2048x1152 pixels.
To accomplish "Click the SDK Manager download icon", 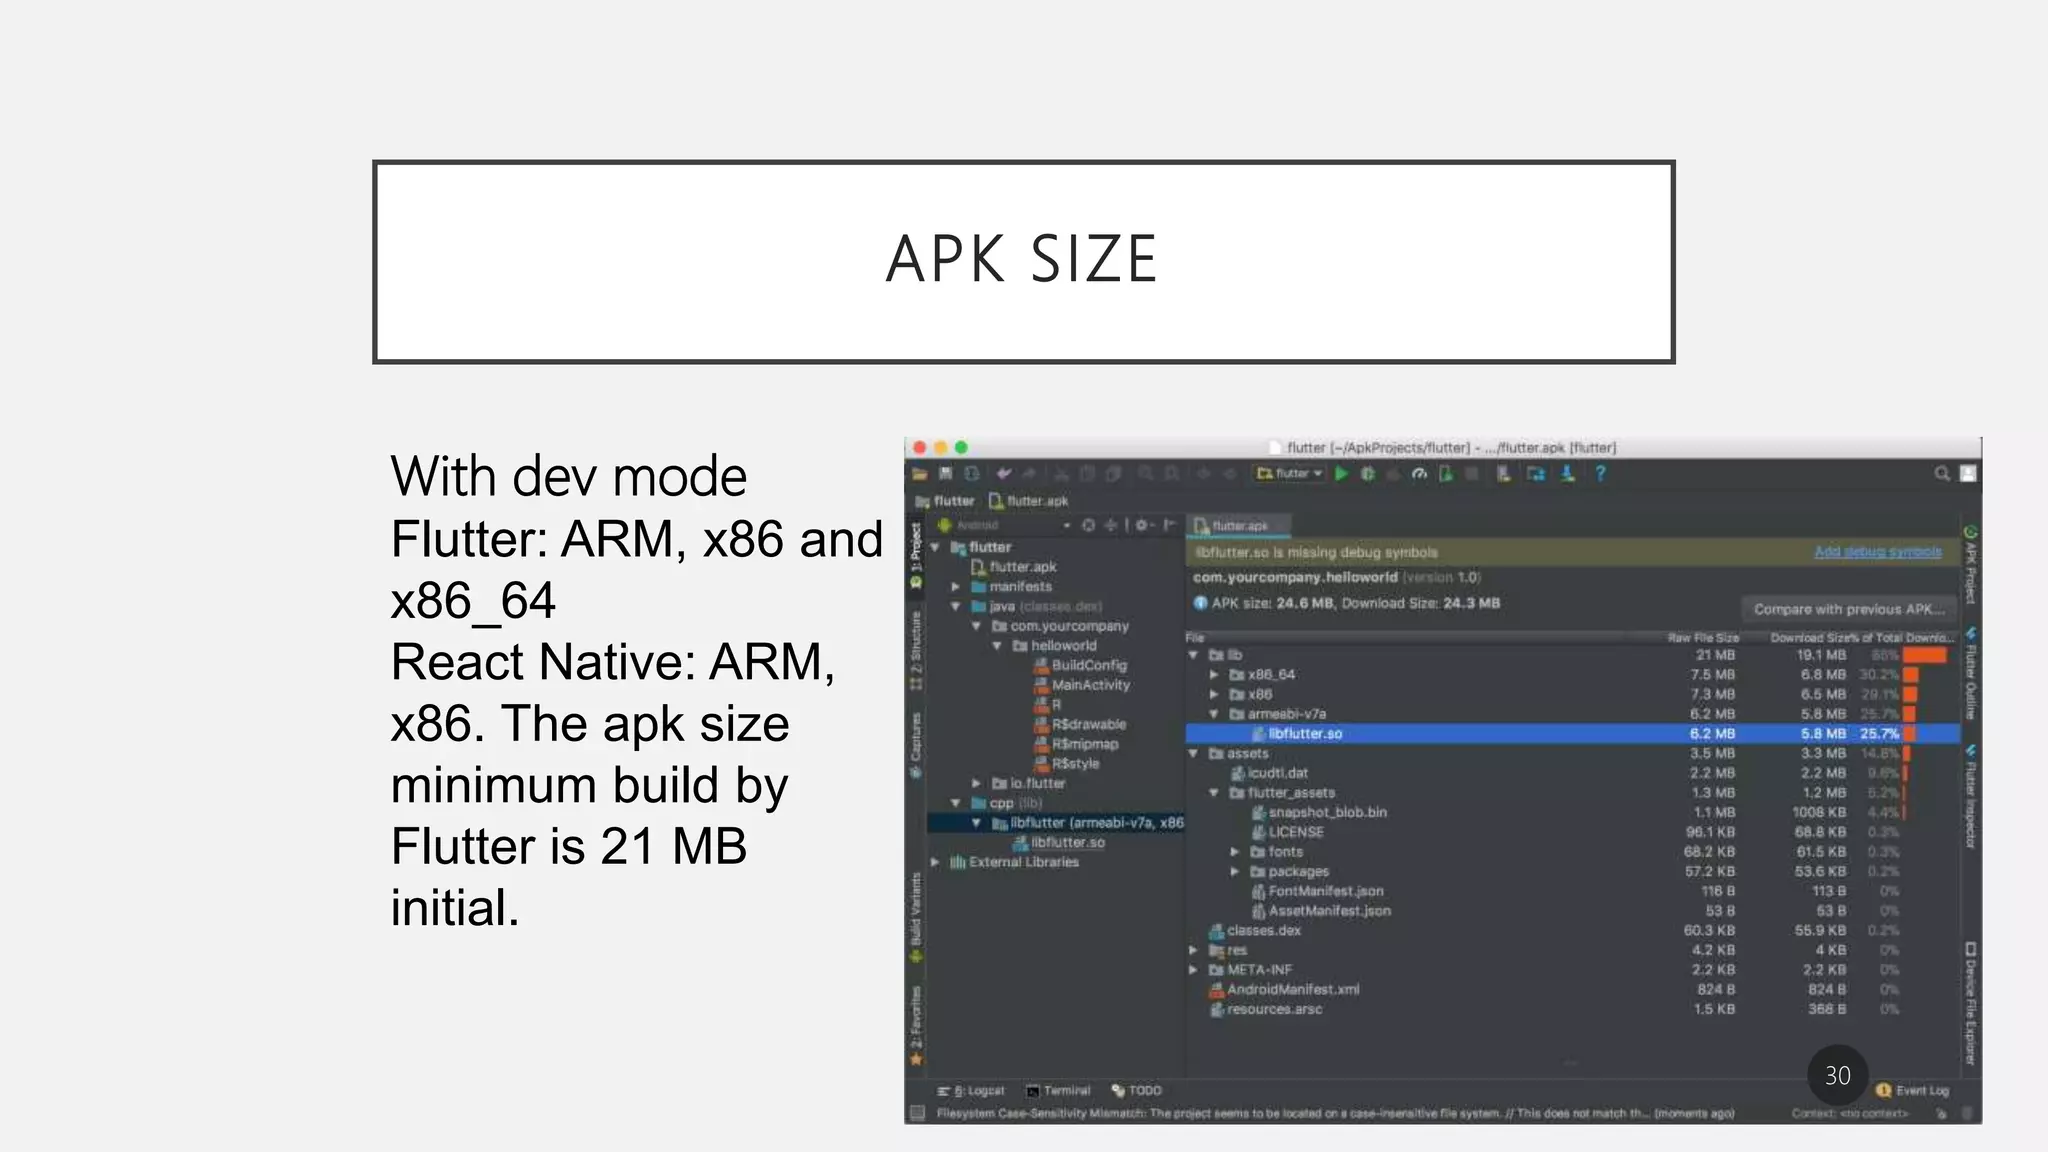I will (x=1567, y=474).
